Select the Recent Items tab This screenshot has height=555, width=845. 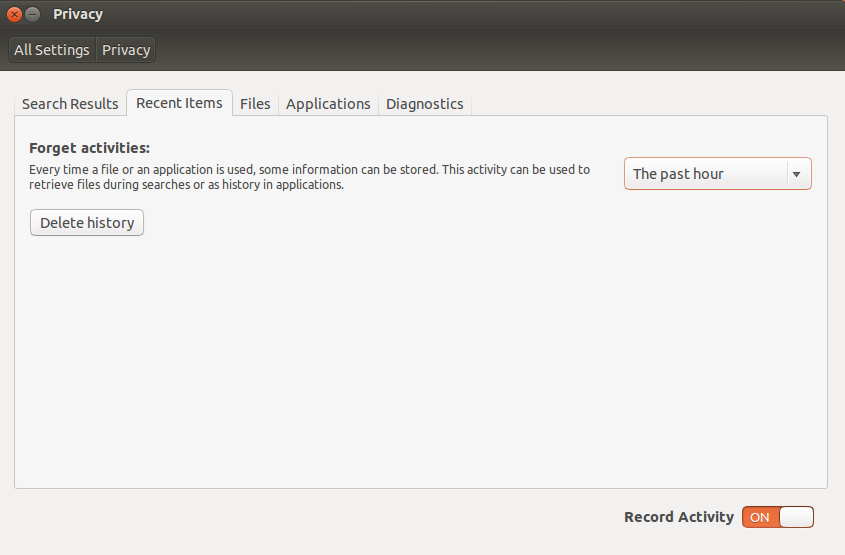179,103
